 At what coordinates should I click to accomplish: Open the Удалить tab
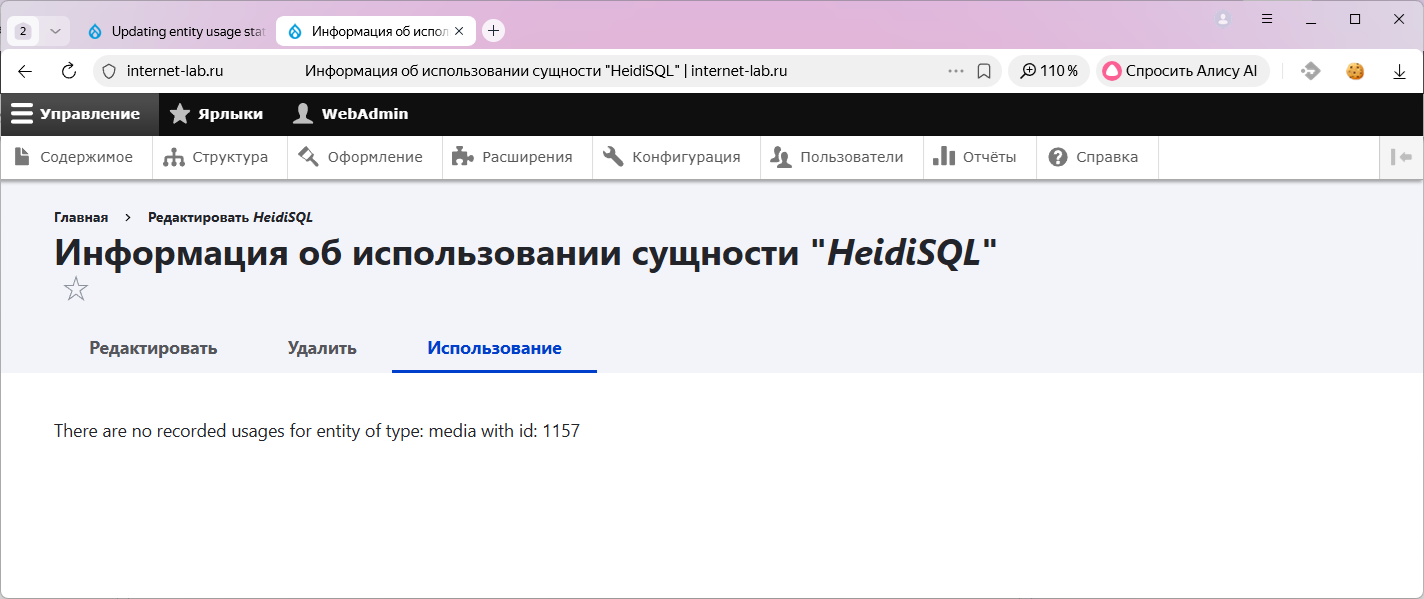pyautogui.click(x=322, y=348)
